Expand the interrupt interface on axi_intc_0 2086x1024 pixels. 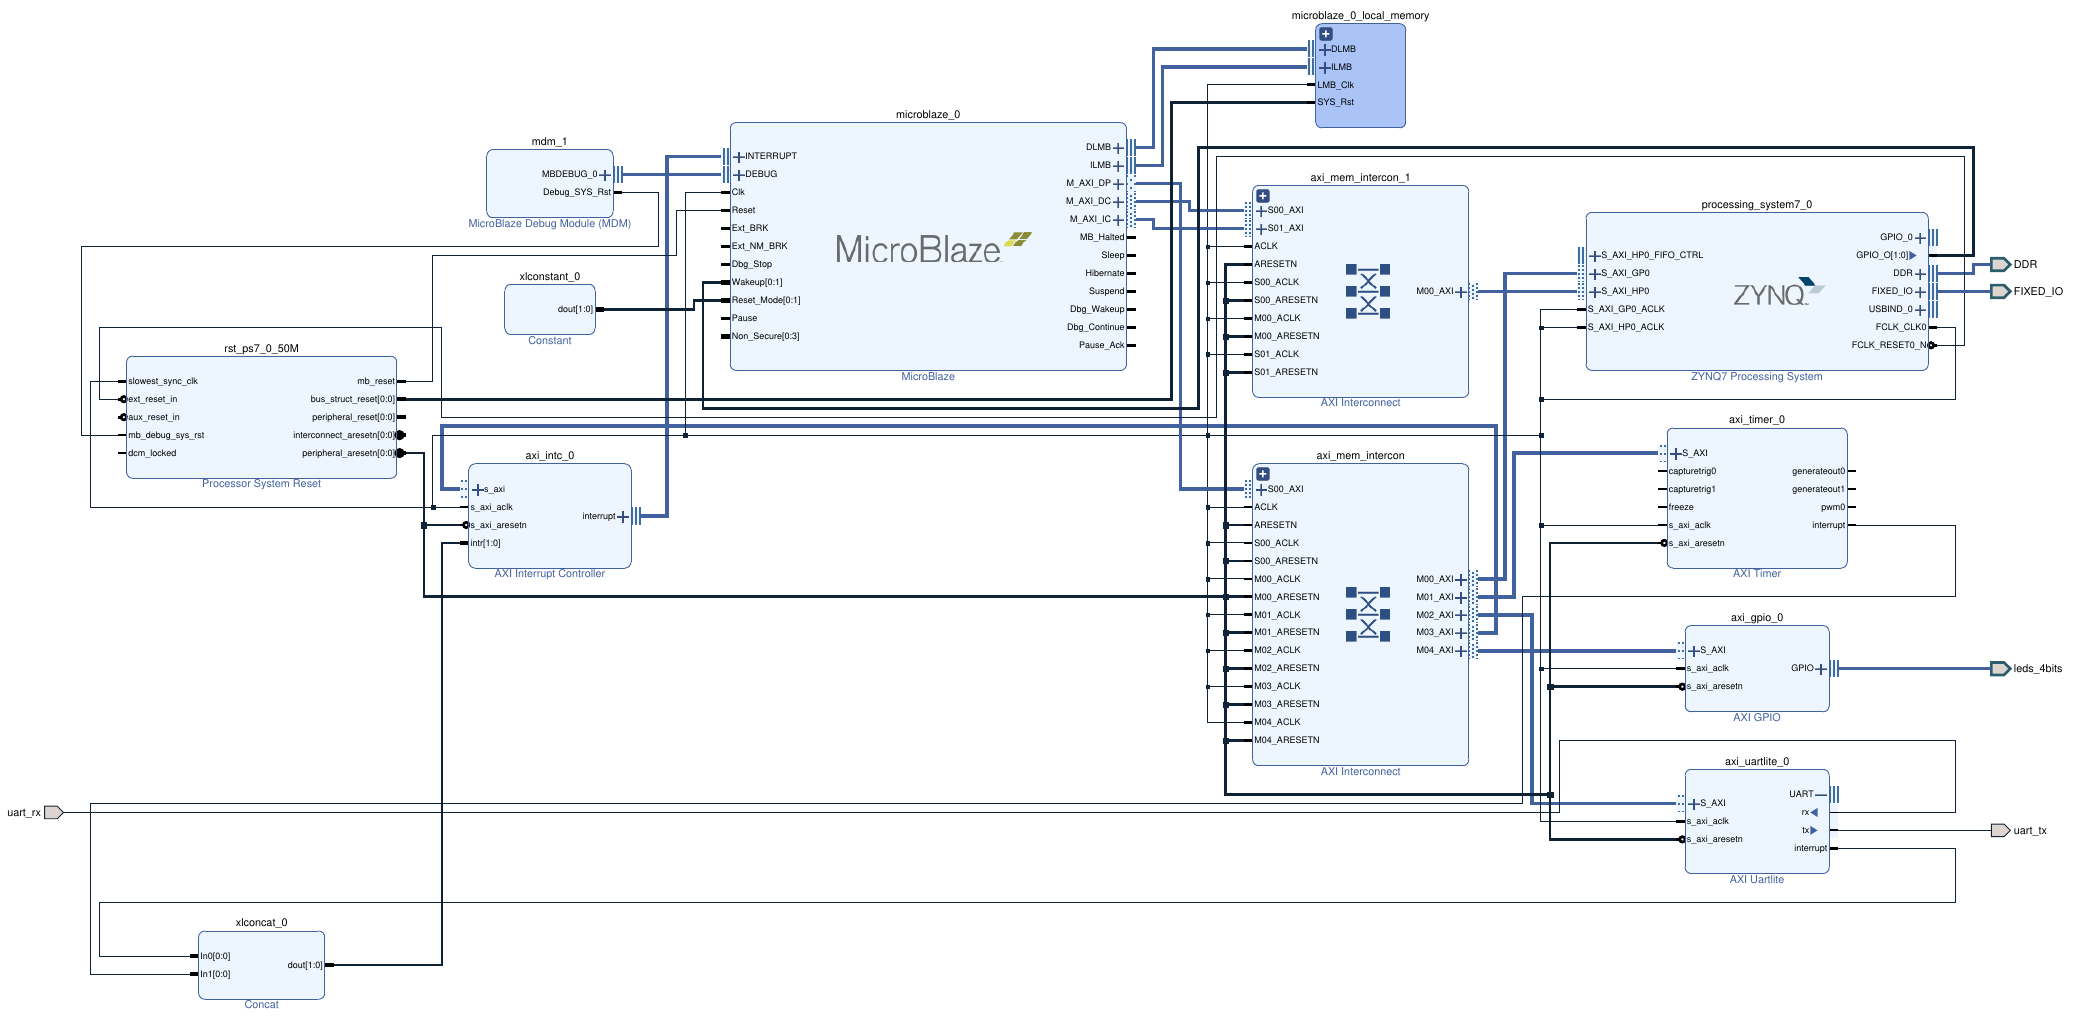(x=623, y=517)
